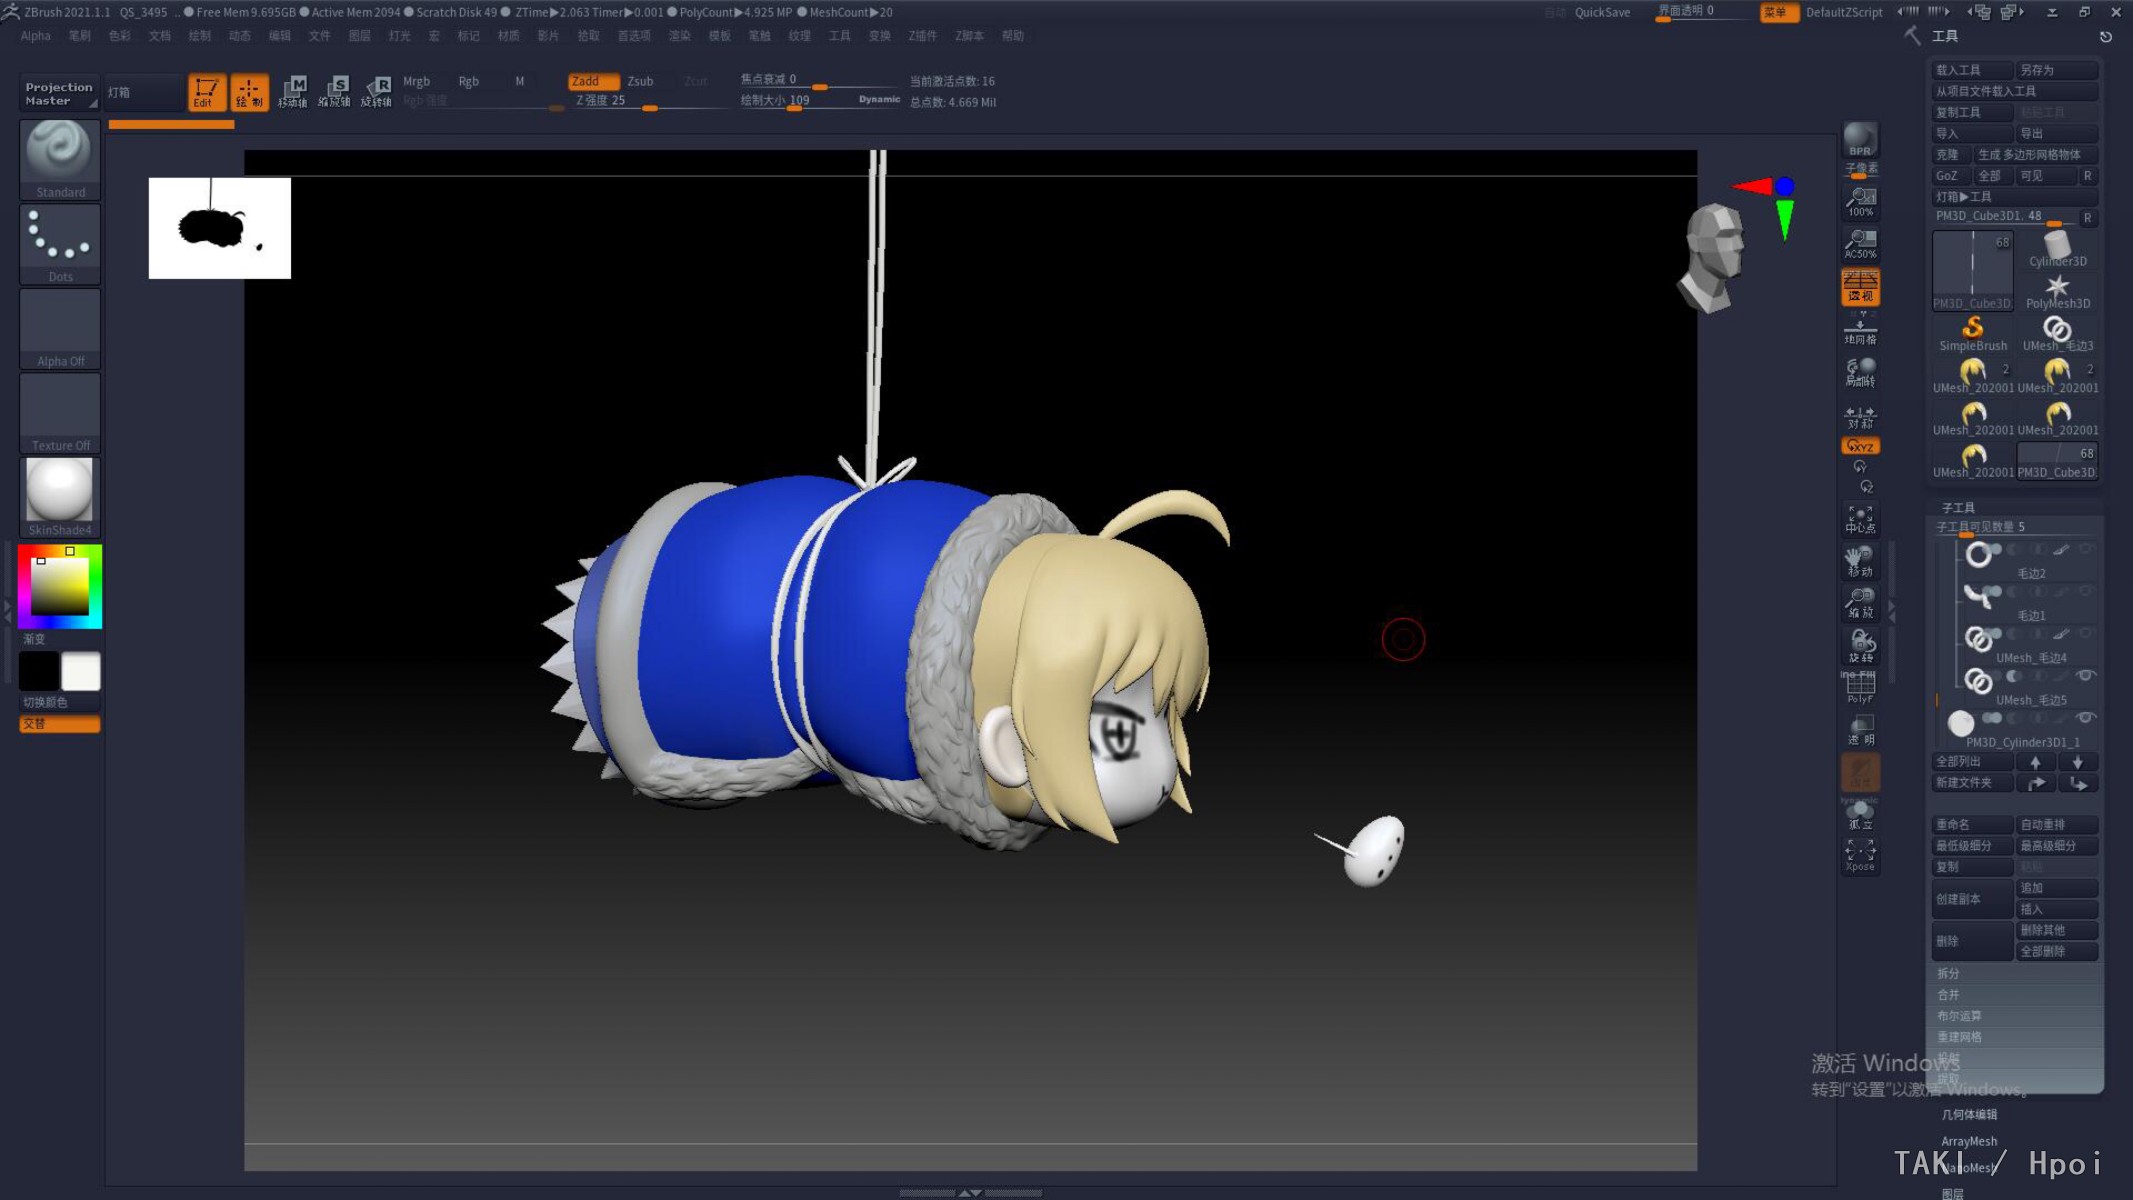Image resolution: width=2133 pixels, height=1200 pixels.
Task: Click the 缩放 canvas zoom icon
Action: pos(1860,604)
